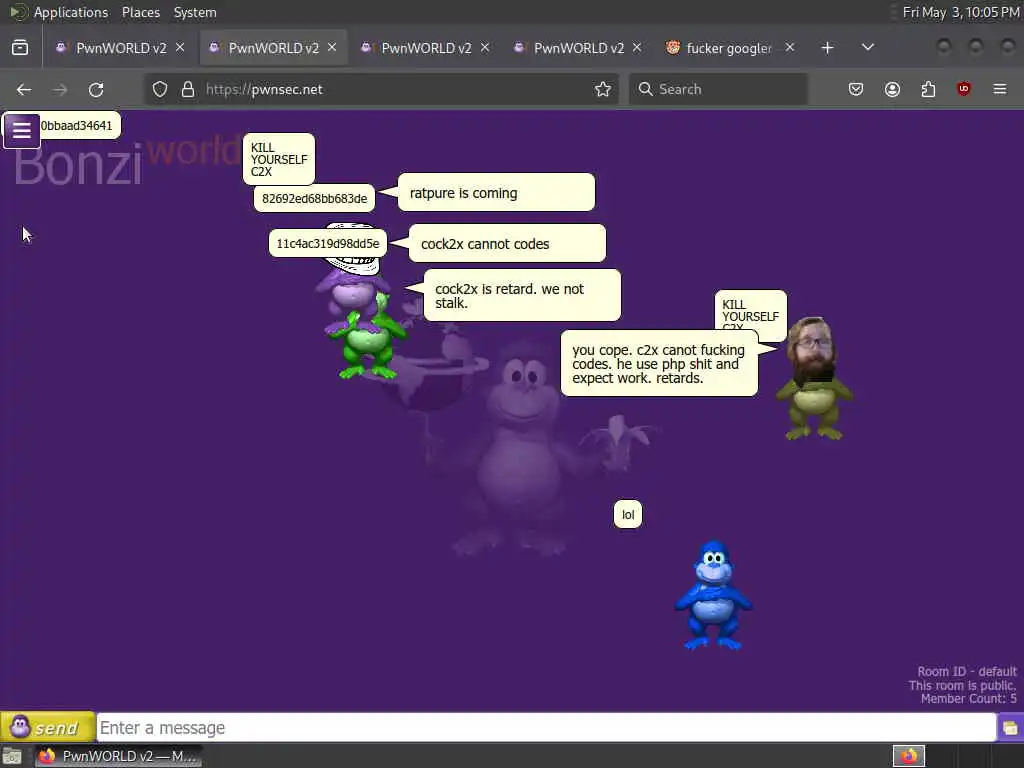The width and height of the screenshot is (1024, 768).
Task: Click the 'cock2x cannot codes' bubble
Action: coord(507,244)
